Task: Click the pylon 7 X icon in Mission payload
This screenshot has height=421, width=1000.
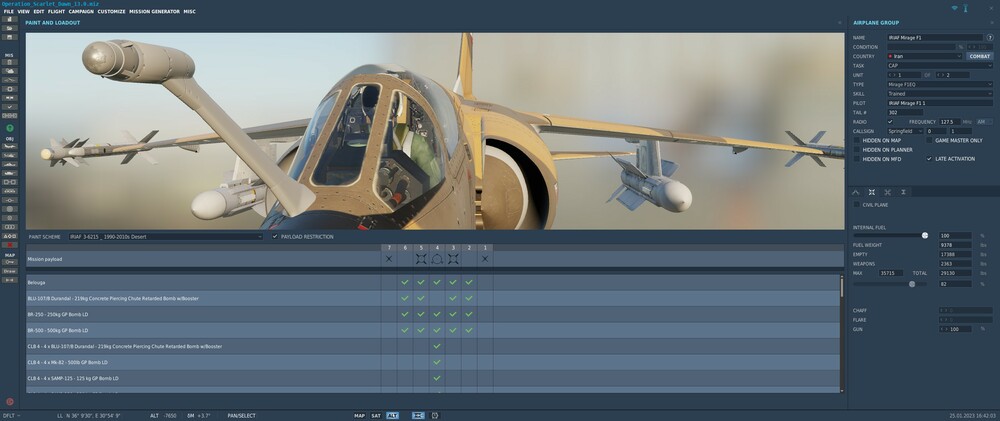Action: pyautogui.click(x=389, y=259)
